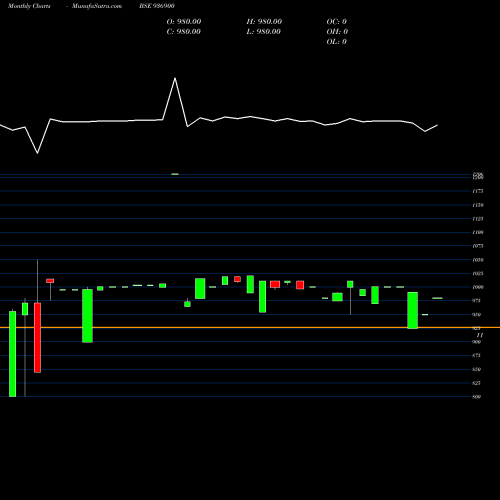Click the 875 price axis label
Image resolution: width=500 pixels, height=500 pixels.
pyautogui.click(x=477, y=355)
